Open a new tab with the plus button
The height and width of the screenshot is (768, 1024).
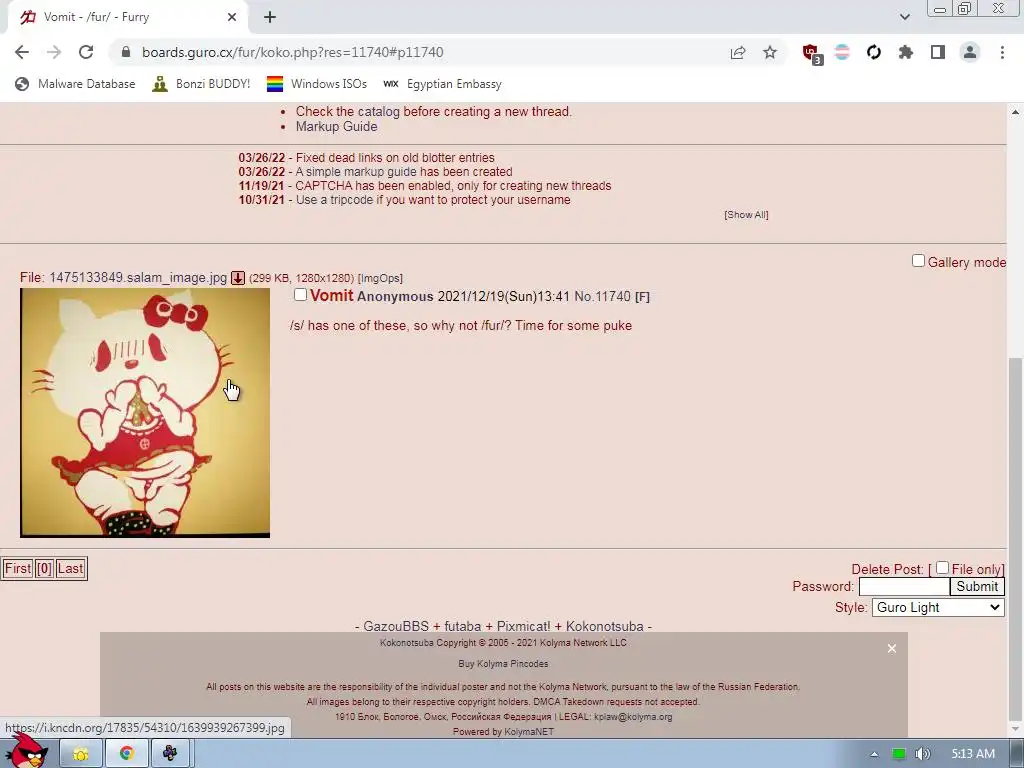click(x=270, y=18)
